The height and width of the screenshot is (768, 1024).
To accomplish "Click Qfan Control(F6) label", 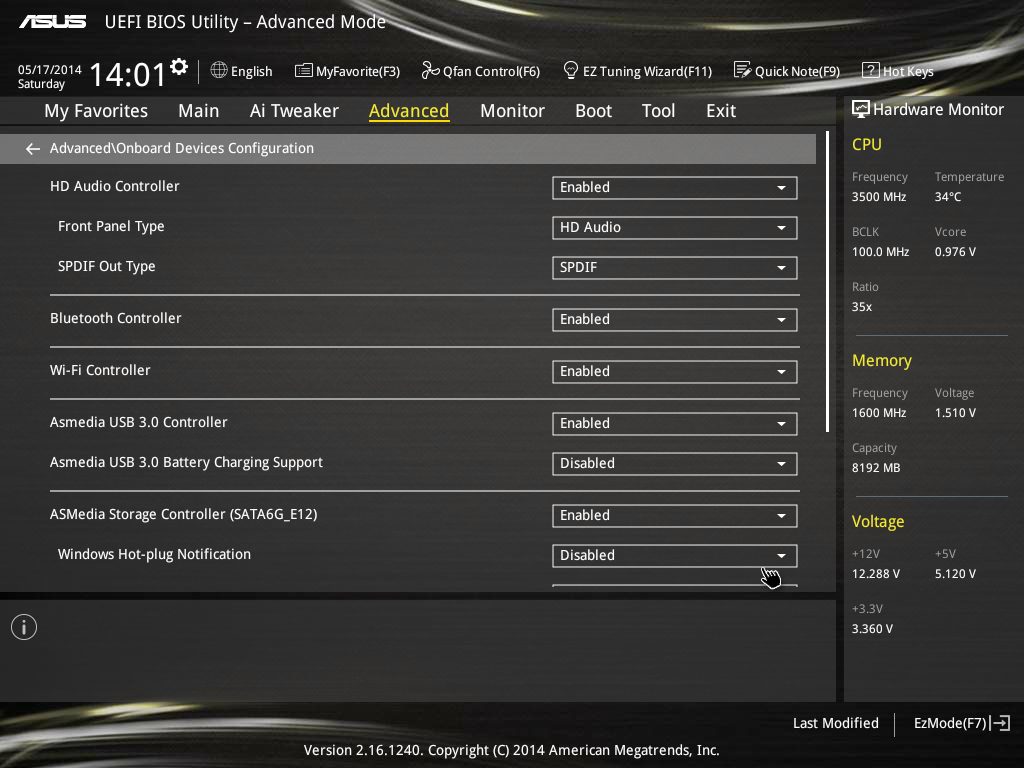I will pyautogui.click(x=492, y=71).
